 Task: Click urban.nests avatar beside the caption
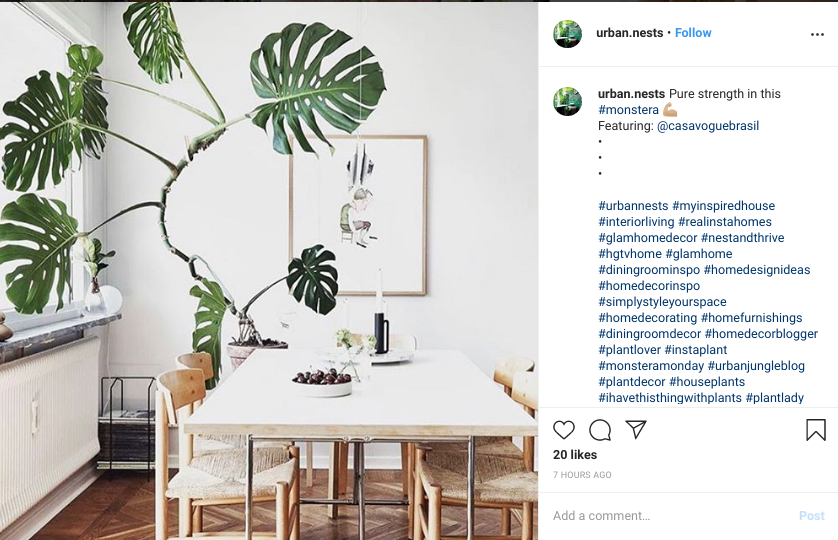tap(567, 101)
